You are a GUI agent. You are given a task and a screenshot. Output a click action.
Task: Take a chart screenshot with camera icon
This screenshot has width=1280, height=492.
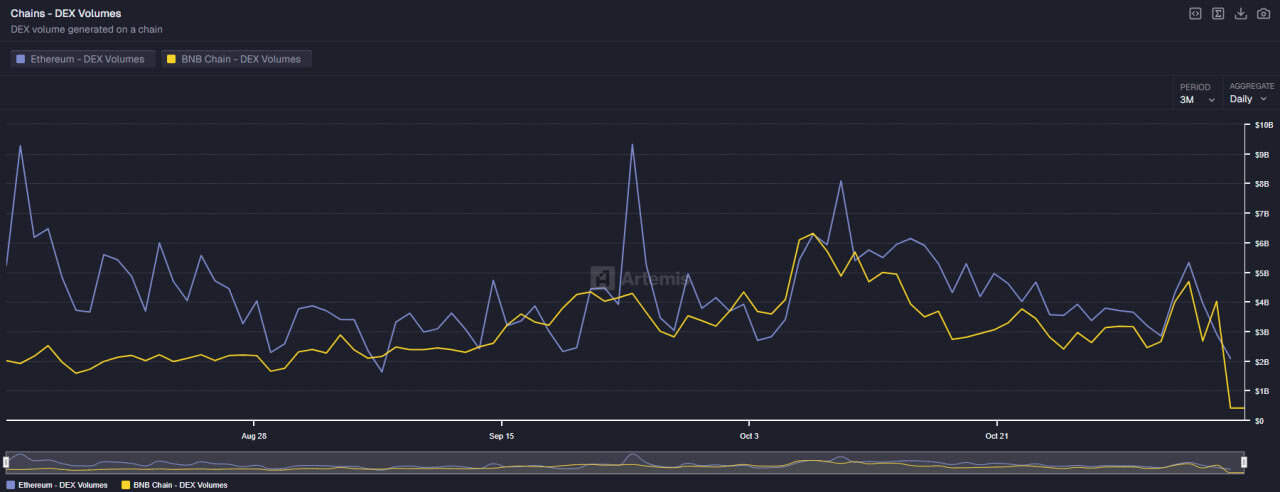pos(1263,13)
